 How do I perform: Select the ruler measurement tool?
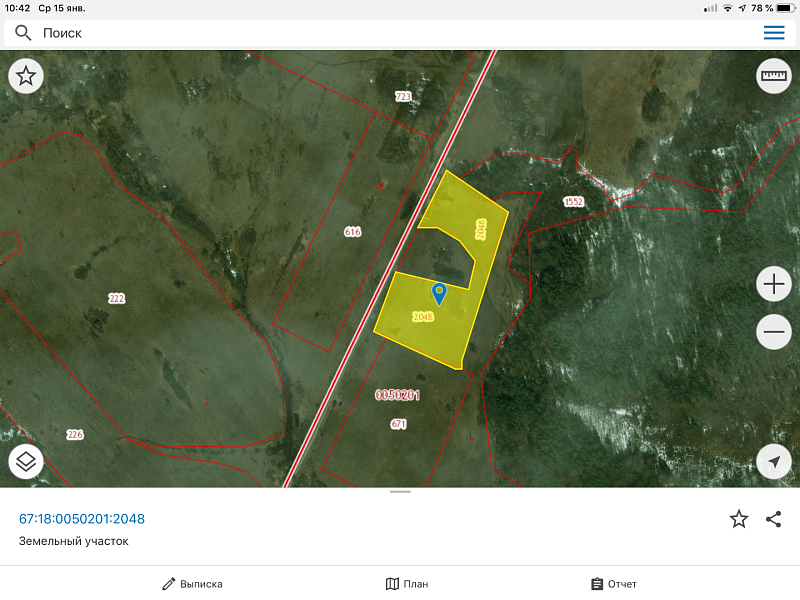(774, 75)
